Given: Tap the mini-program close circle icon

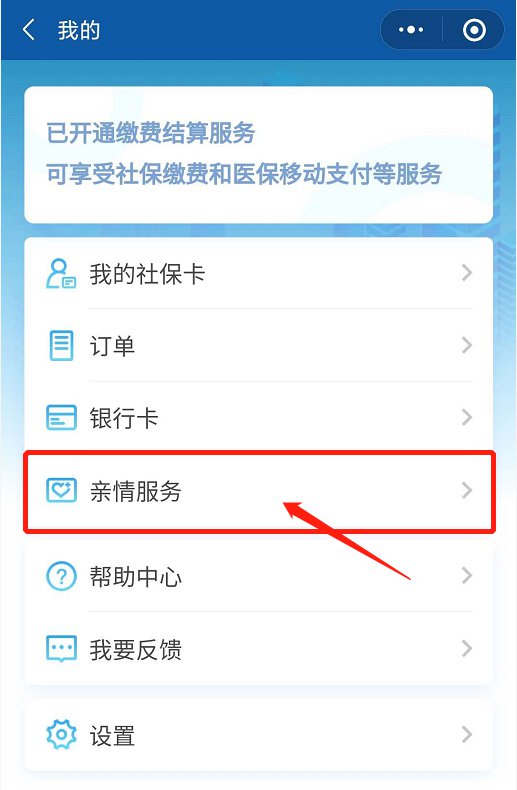Looking at the screenshot, I should pyautogui.click(x=474, y=30).
